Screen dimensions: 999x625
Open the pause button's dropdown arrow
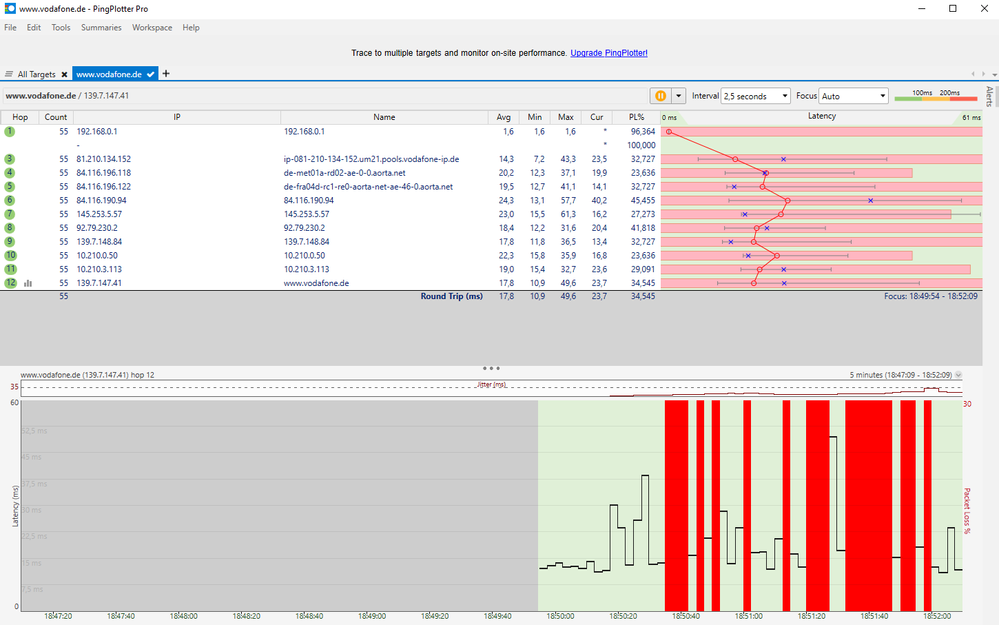(679, 96)
